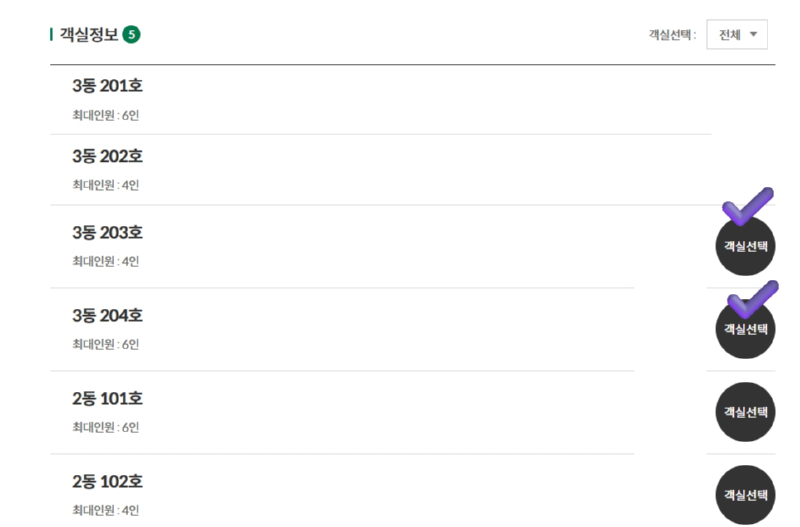This screenshot has width=800, height=527.
Task: Toggle 객실선택 button for 3동 204호
Action: tap(745, 330)
